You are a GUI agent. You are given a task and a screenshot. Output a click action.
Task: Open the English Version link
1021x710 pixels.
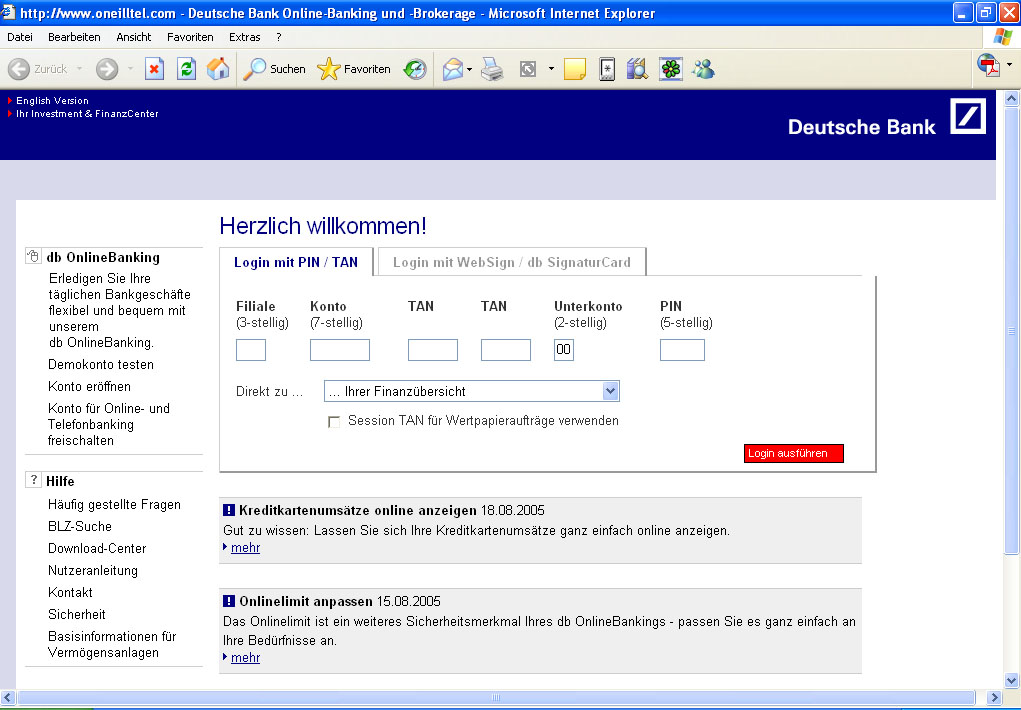pyautogui.click(x=52, y=100)
